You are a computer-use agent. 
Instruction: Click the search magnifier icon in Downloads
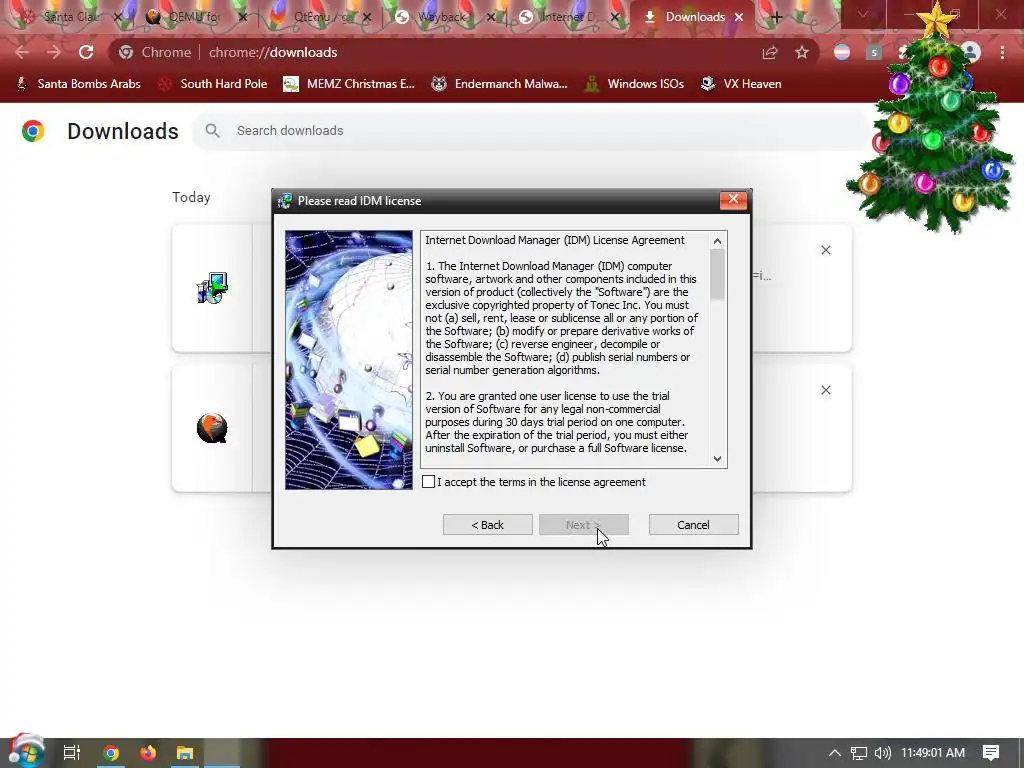pyautogui.click(x=212, y=131)
